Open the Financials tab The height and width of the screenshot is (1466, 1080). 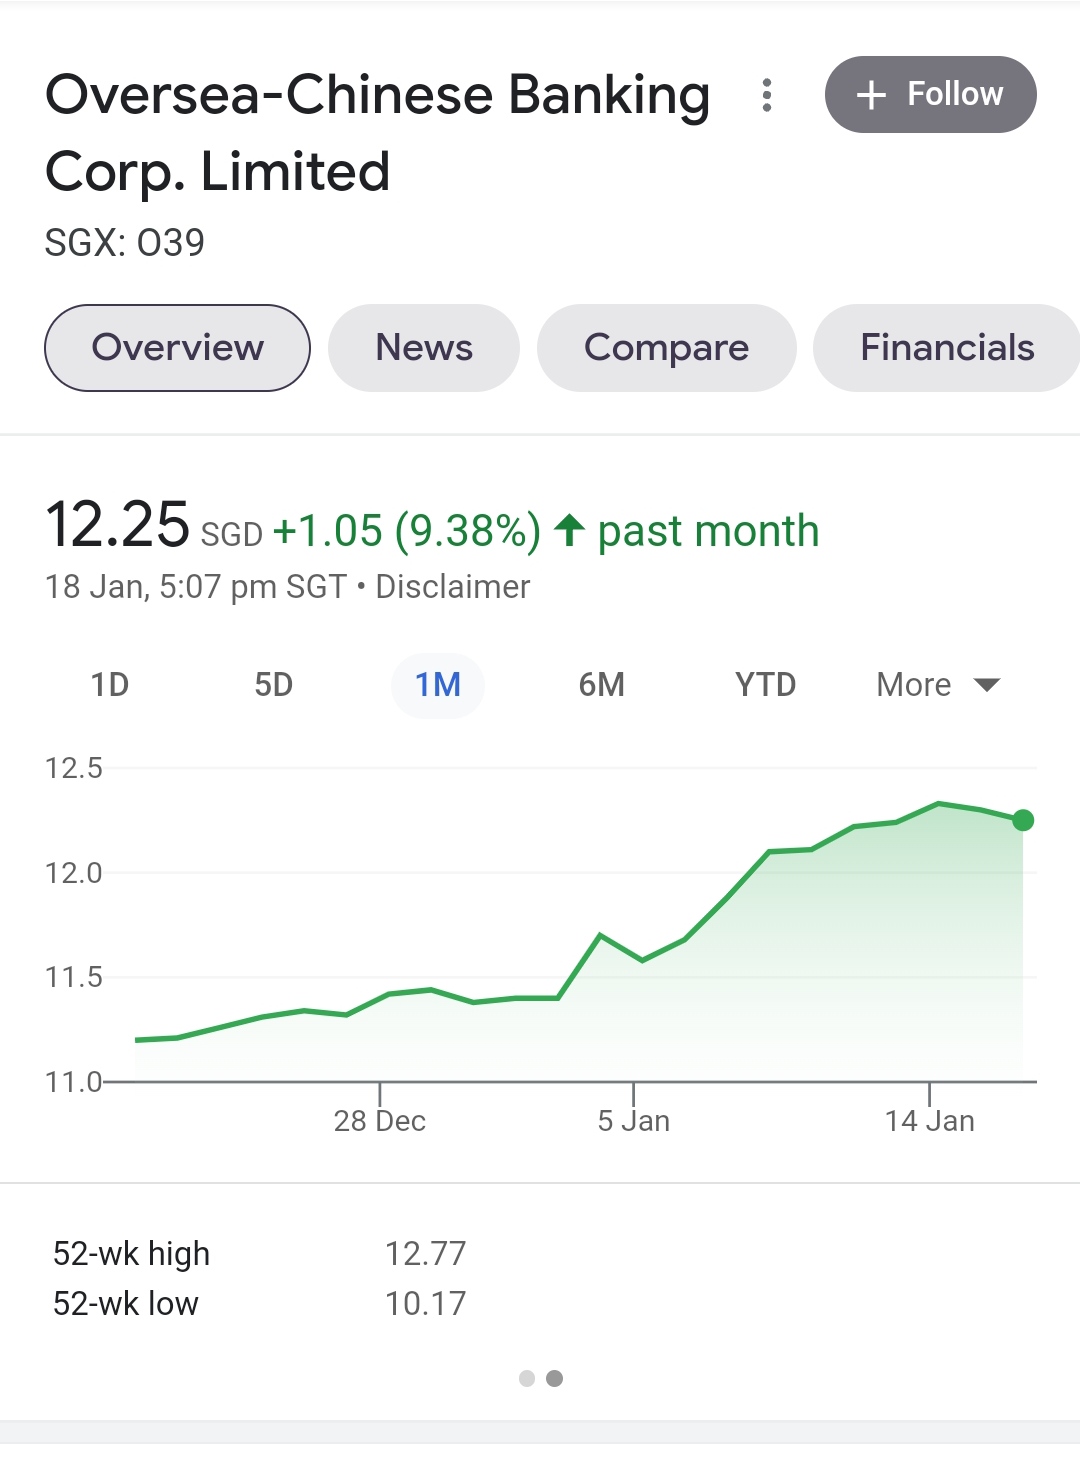[x=946, y=348]
